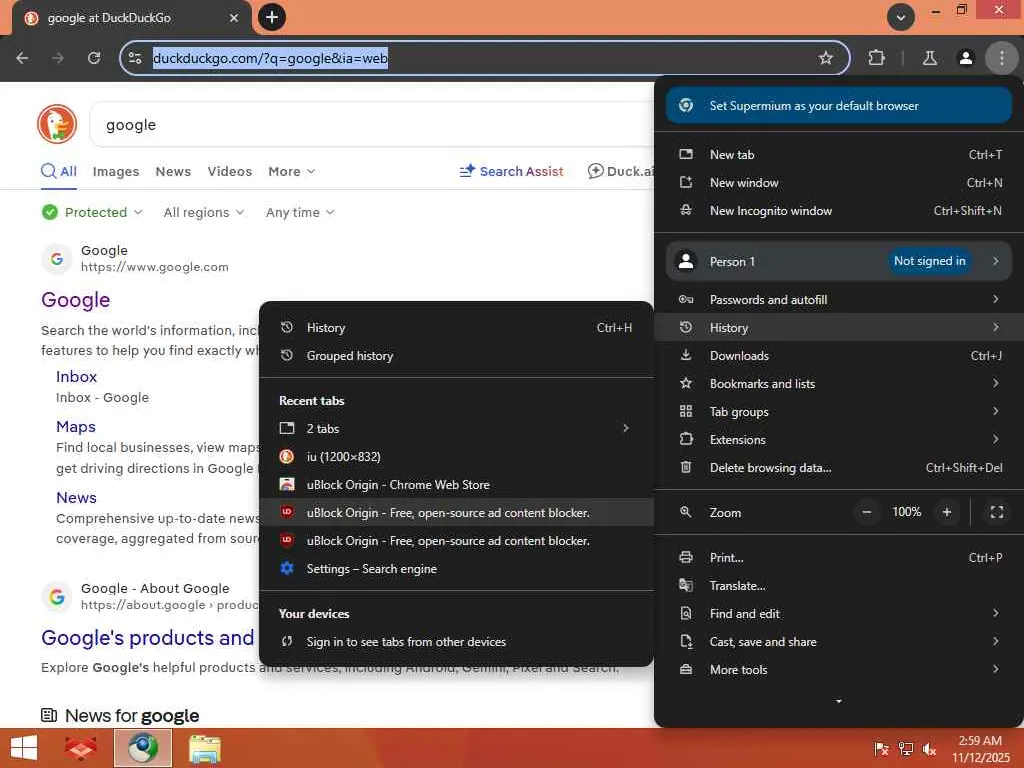Click the google search input field
This screenshot has height=768, width=1024.
(x=372, y=125)
